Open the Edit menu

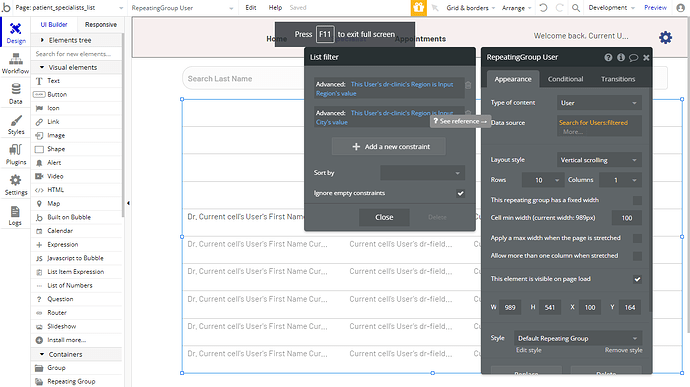click(251, 7)
